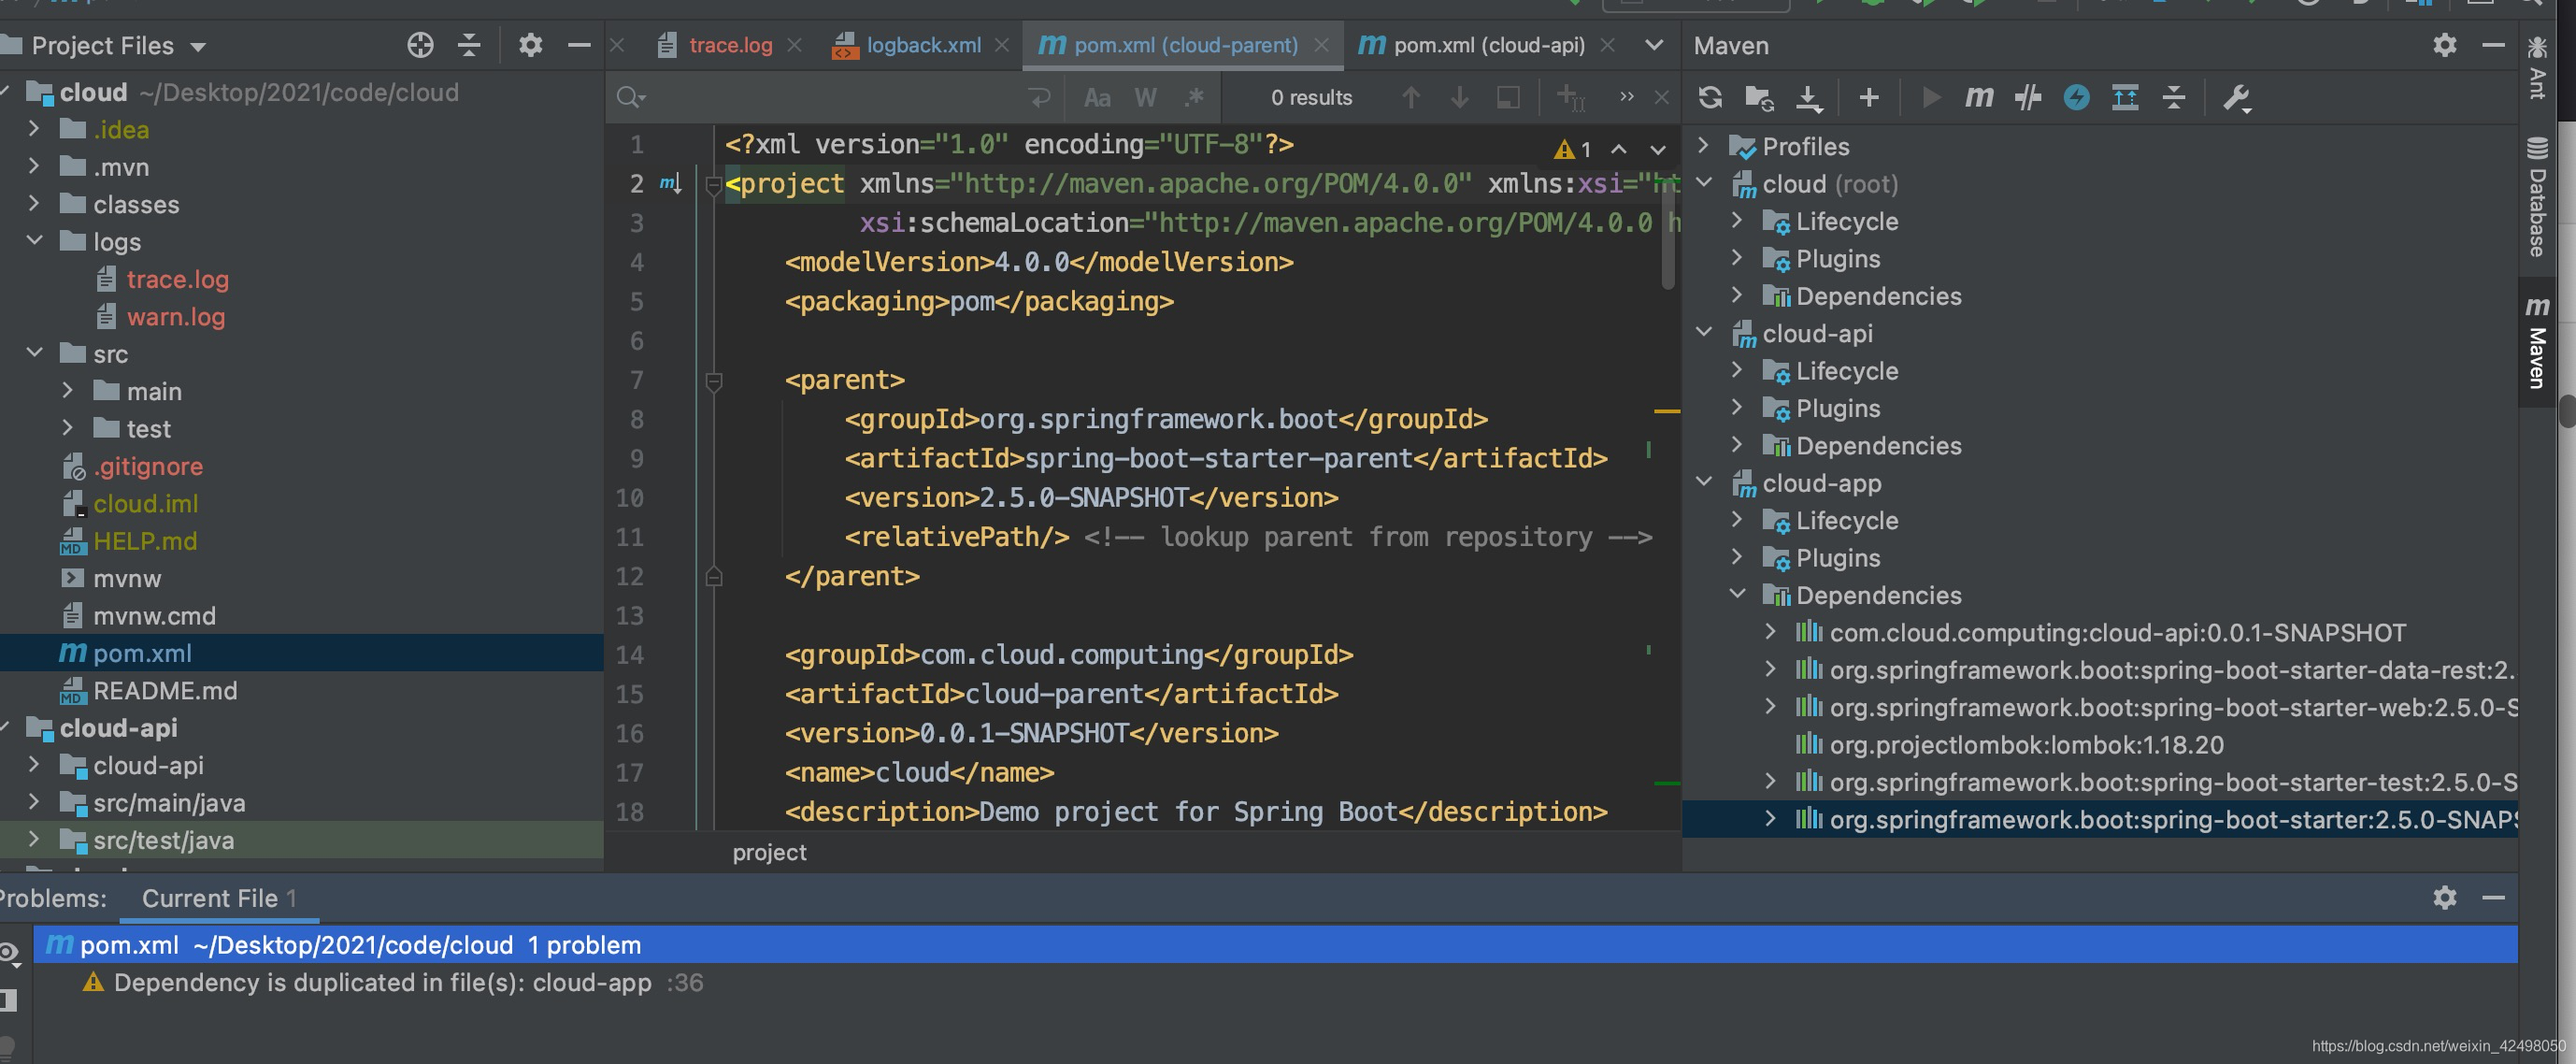Collapse the logs folder
Viewport: 2576px width, 1064px height.
(x=35, y=241)
